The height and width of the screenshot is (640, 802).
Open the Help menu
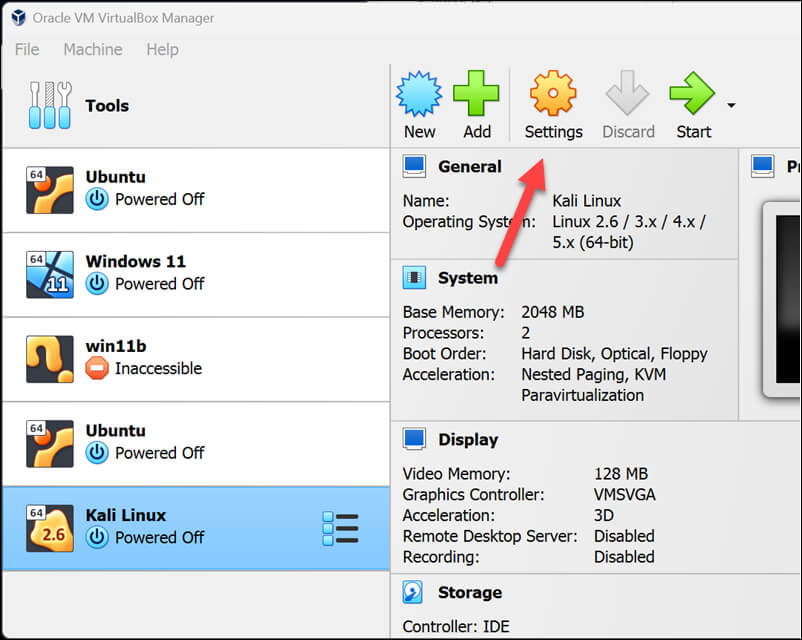pyautogui.click(x=162, y=49)
